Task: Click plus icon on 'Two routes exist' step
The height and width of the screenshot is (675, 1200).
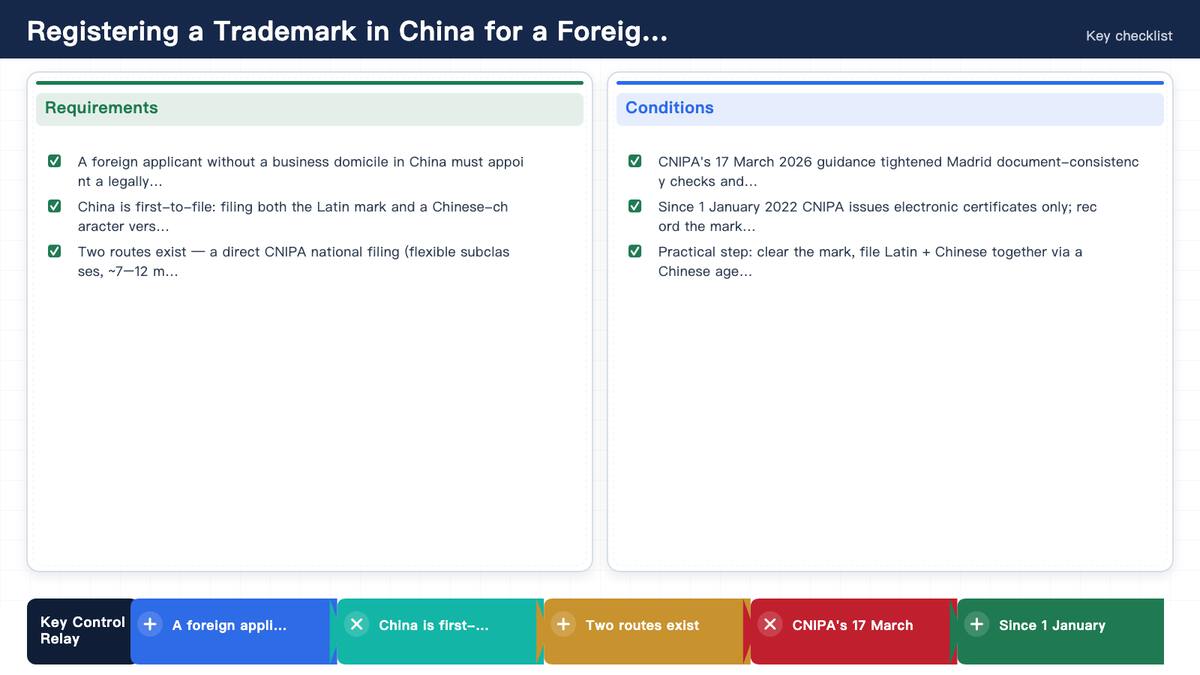Action: [x=564, y=625]
